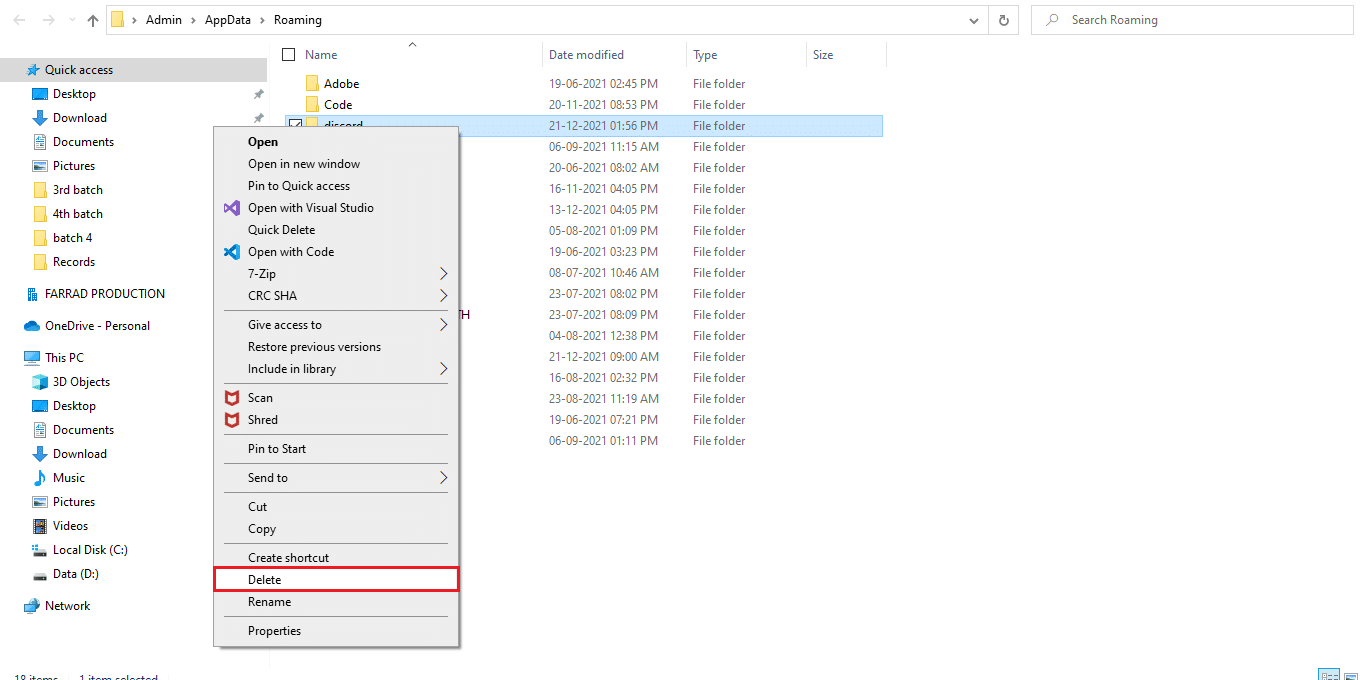Open the OneDrive - Personal cloud icon
The width and height of the screenshot is (1364, 680).
click(x=32, y=326)
